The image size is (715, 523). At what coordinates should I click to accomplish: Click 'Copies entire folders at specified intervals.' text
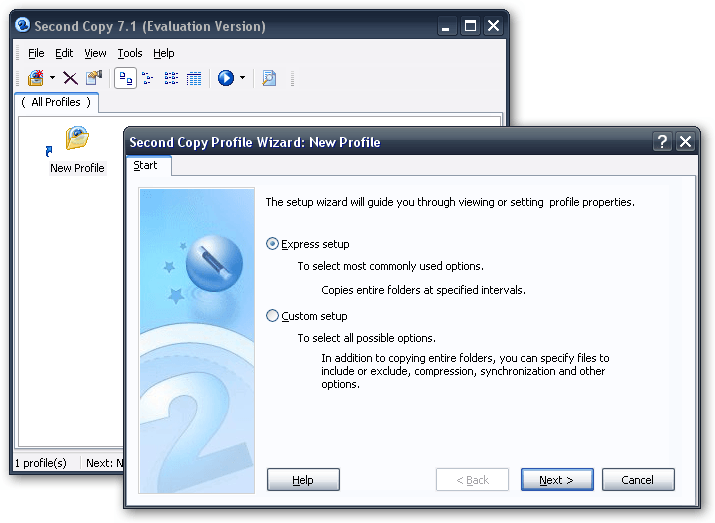click(423, 290)
